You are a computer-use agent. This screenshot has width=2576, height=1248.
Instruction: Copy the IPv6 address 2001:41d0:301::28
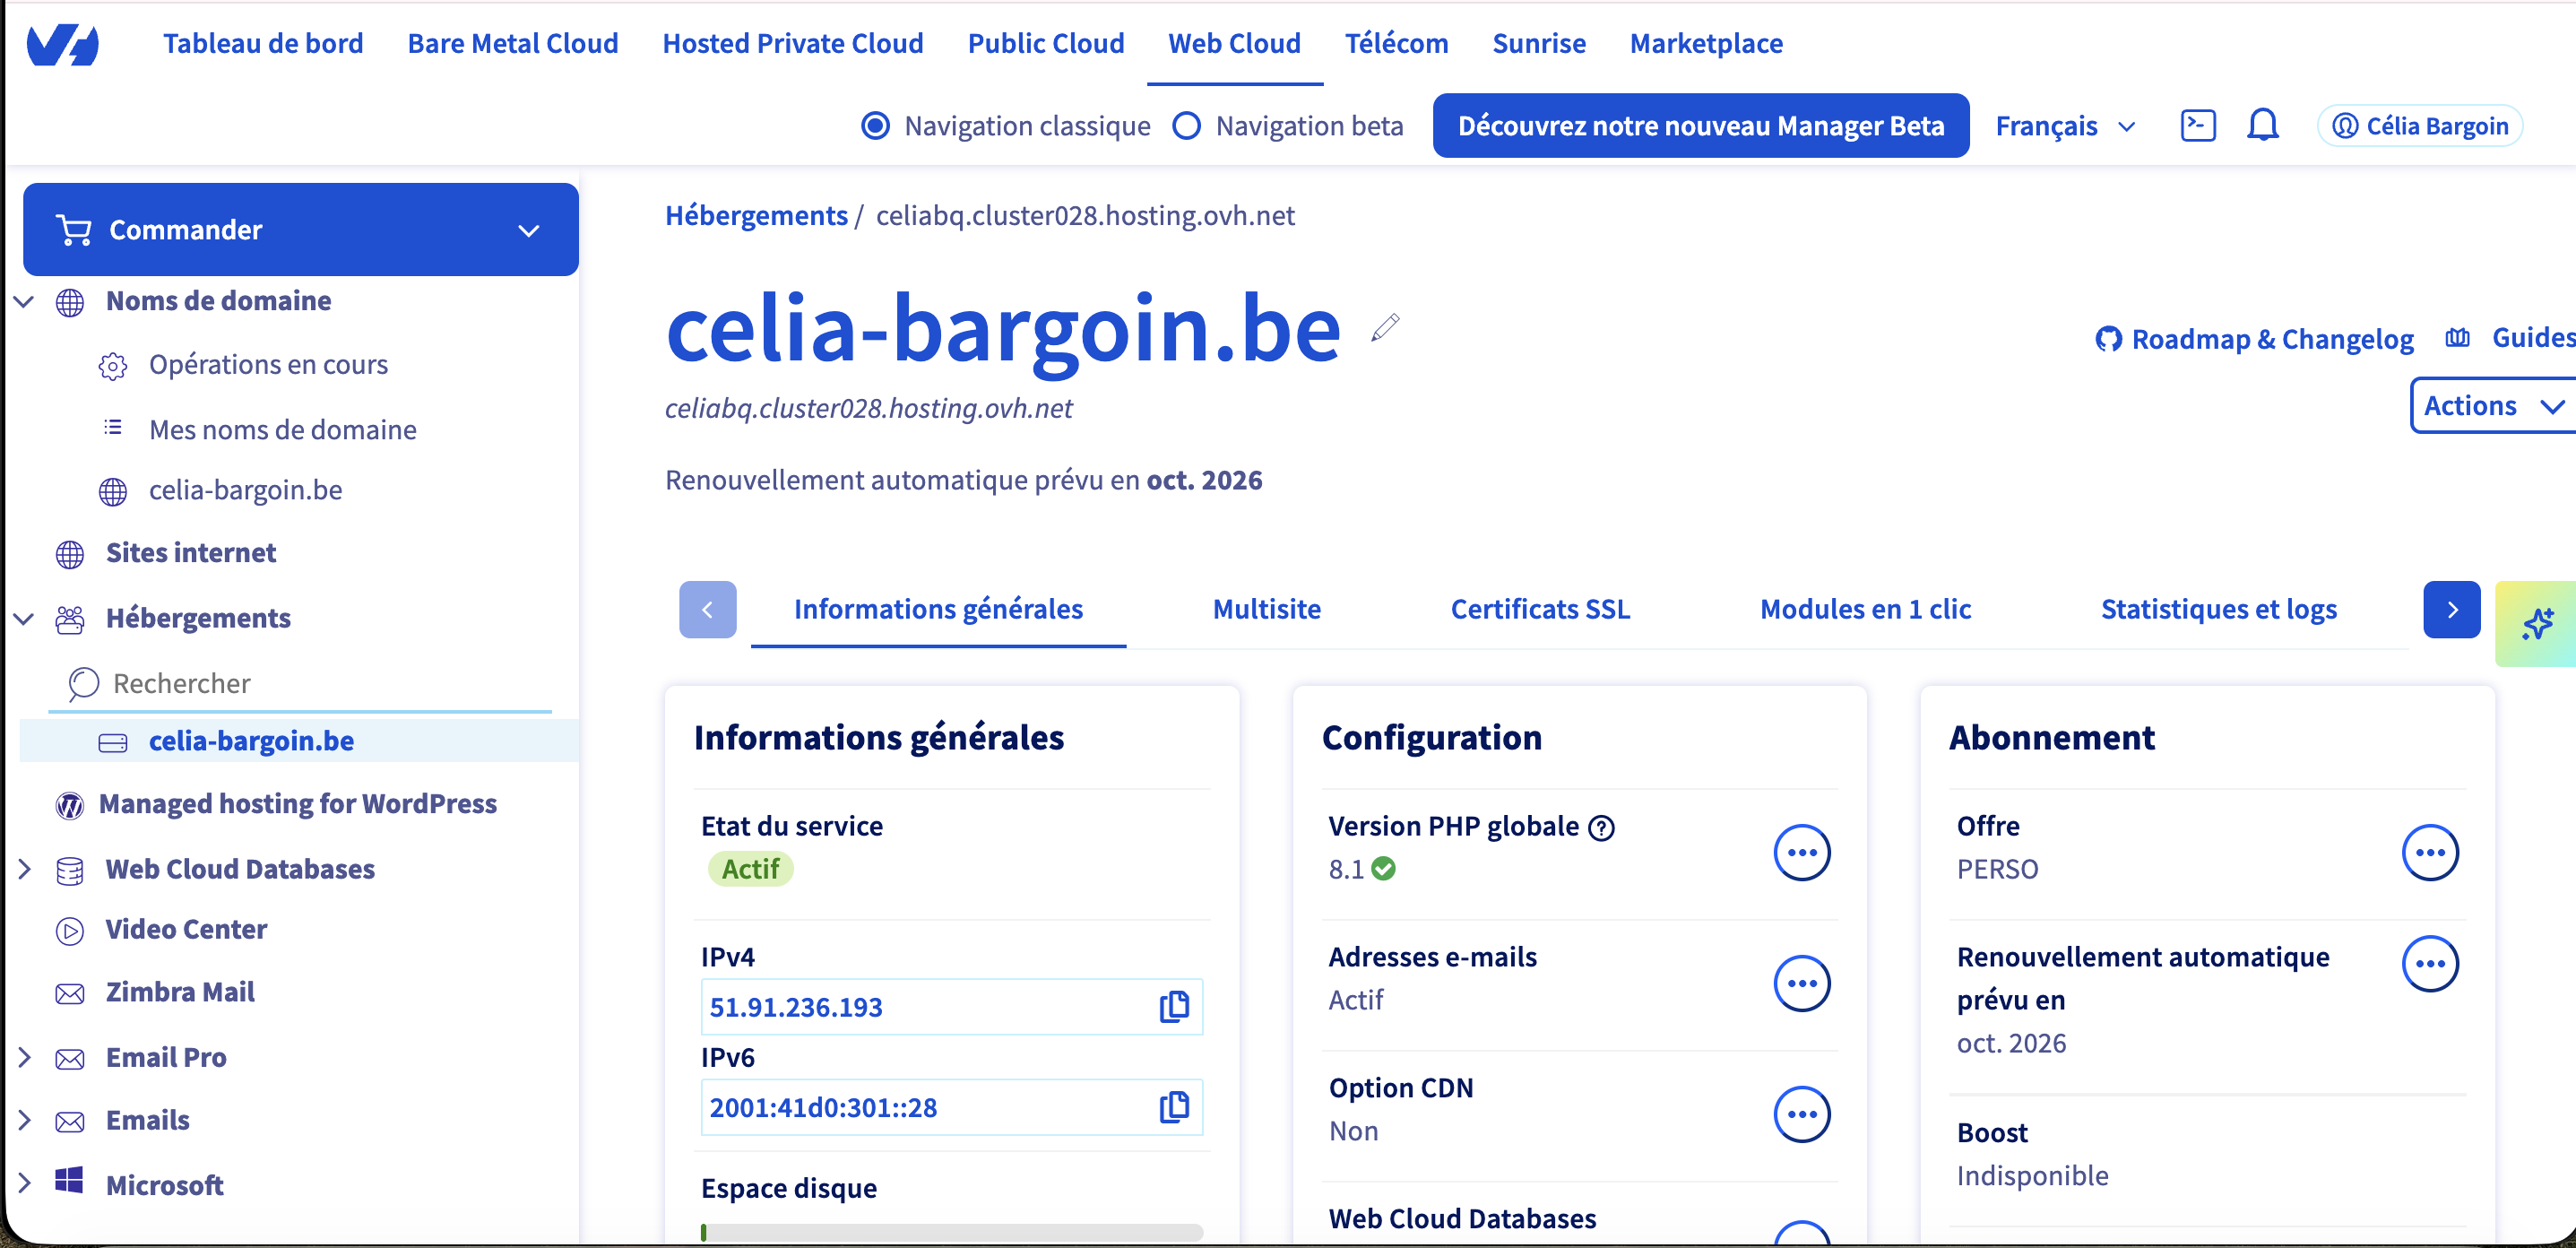(1174, 1107)
